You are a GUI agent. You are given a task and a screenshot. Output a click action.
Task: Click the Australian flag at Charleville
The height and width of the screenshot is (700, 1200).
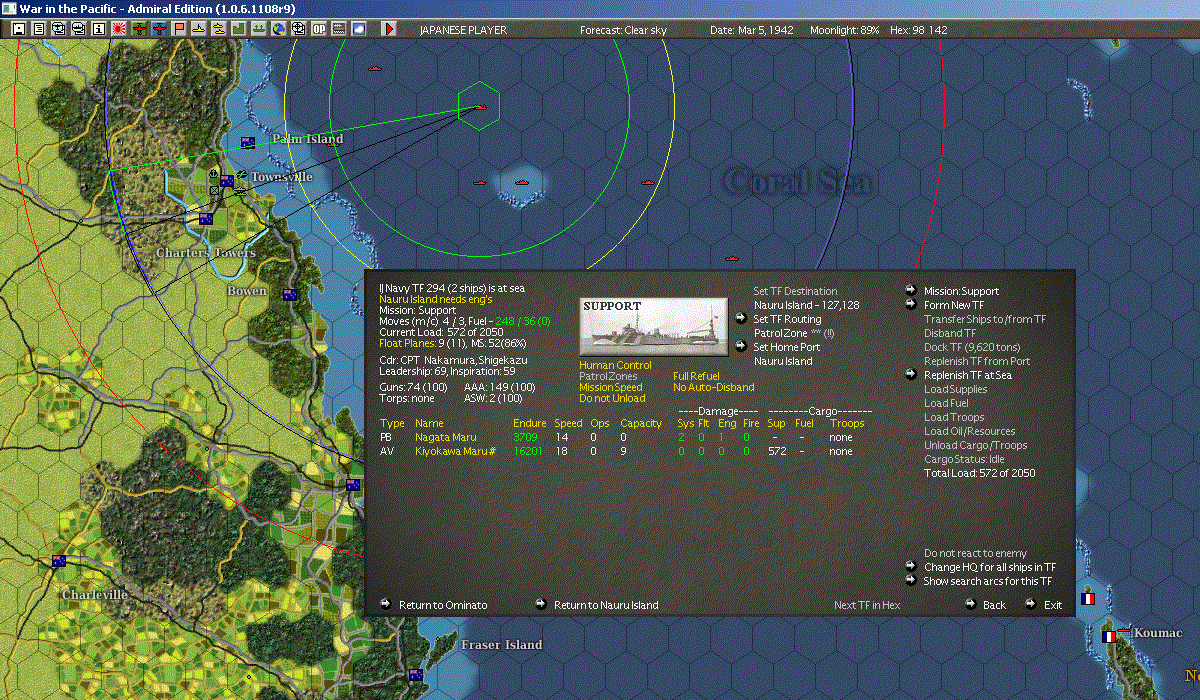(59, 562)
